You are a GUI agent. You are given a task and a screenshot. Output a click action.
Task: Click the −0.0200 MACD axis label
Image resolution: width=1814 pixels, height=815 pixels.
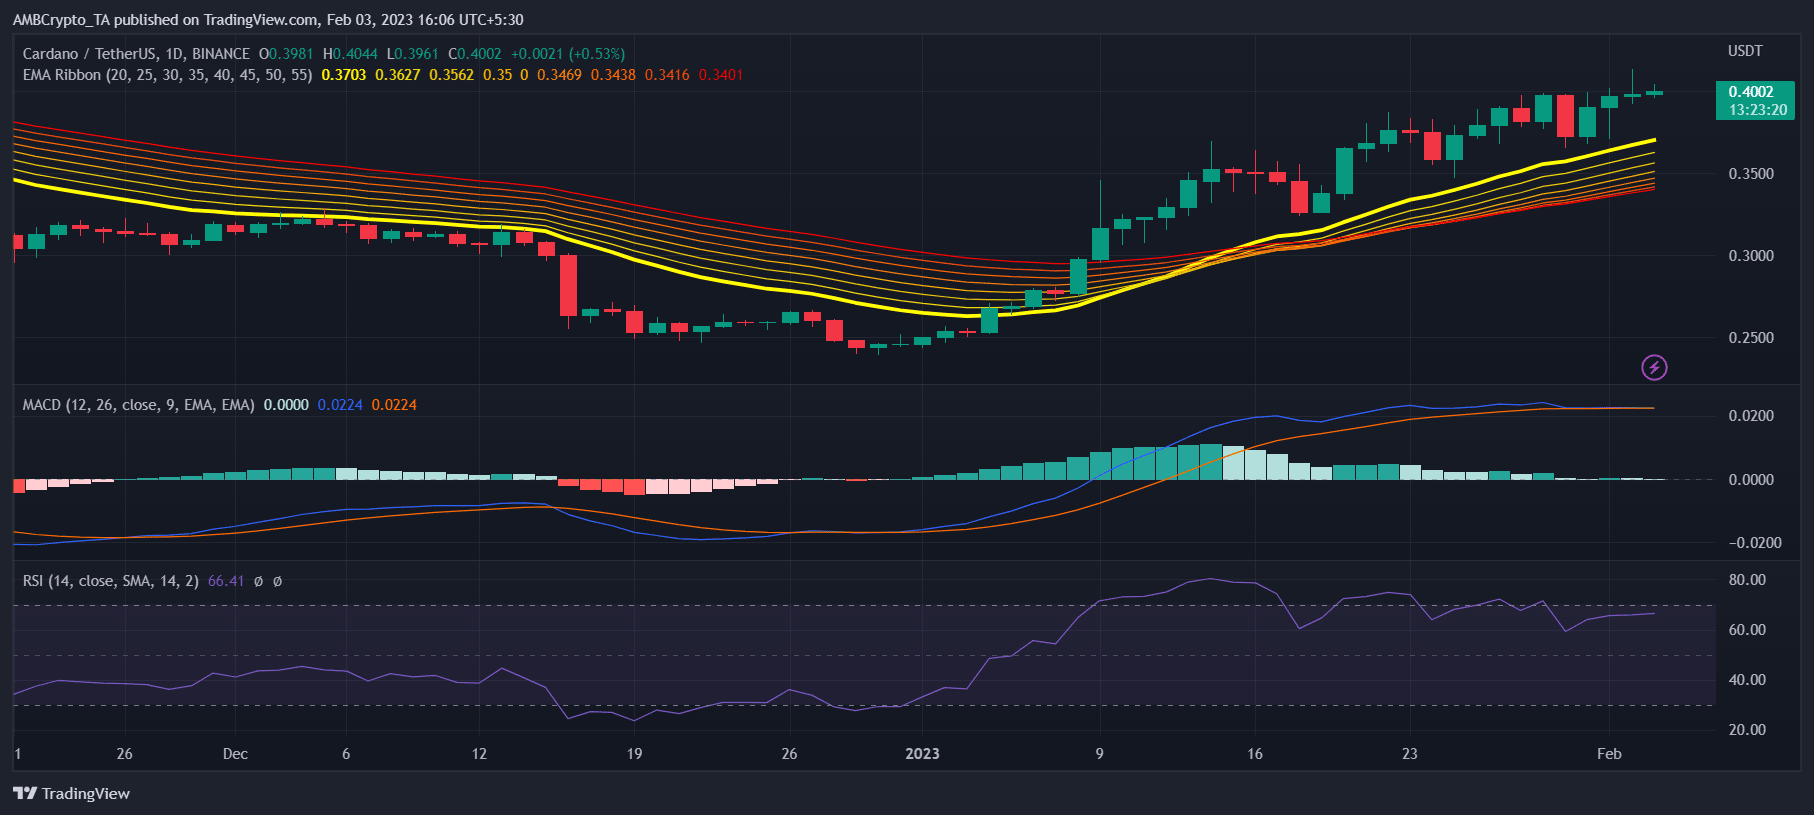point(1755,543)
